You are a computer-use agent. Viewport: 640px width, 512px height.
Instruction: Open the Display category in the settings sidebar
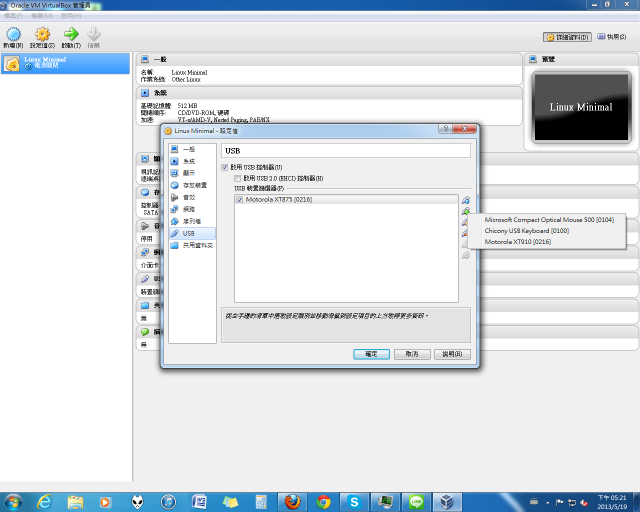tap(192, 173)
